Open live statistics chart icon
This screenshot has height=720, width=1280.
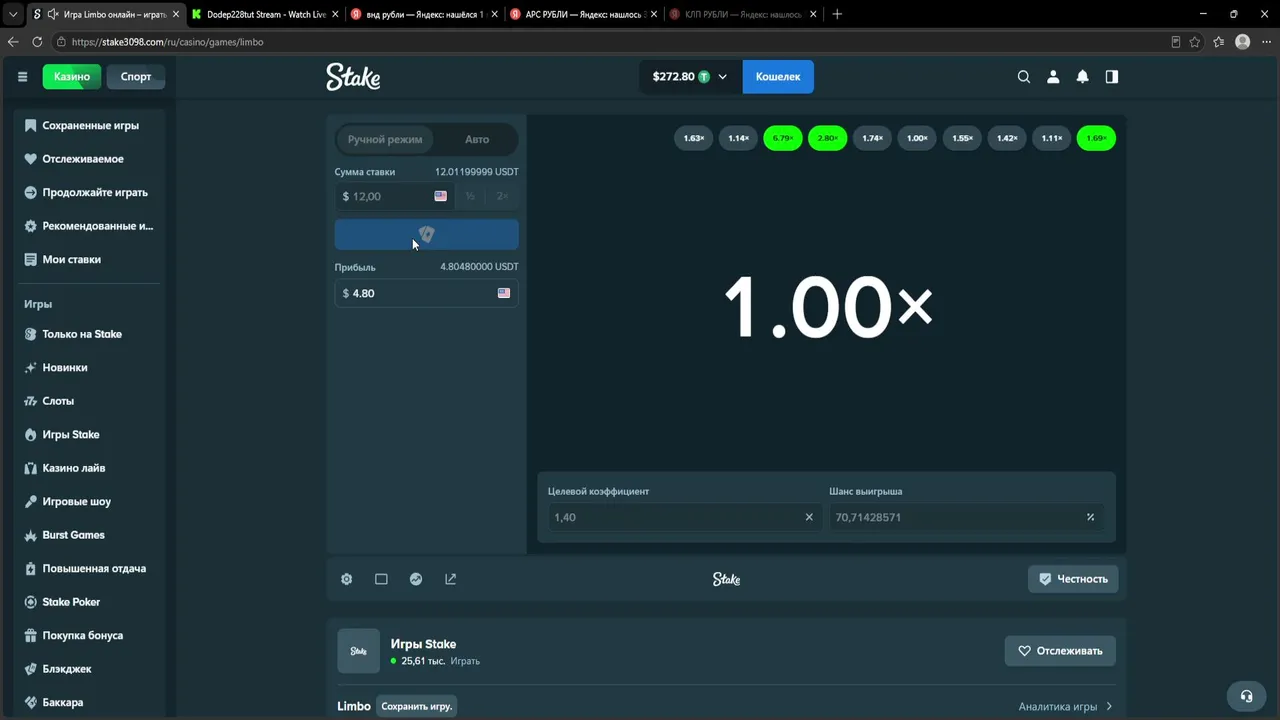[x=416, y=579]
